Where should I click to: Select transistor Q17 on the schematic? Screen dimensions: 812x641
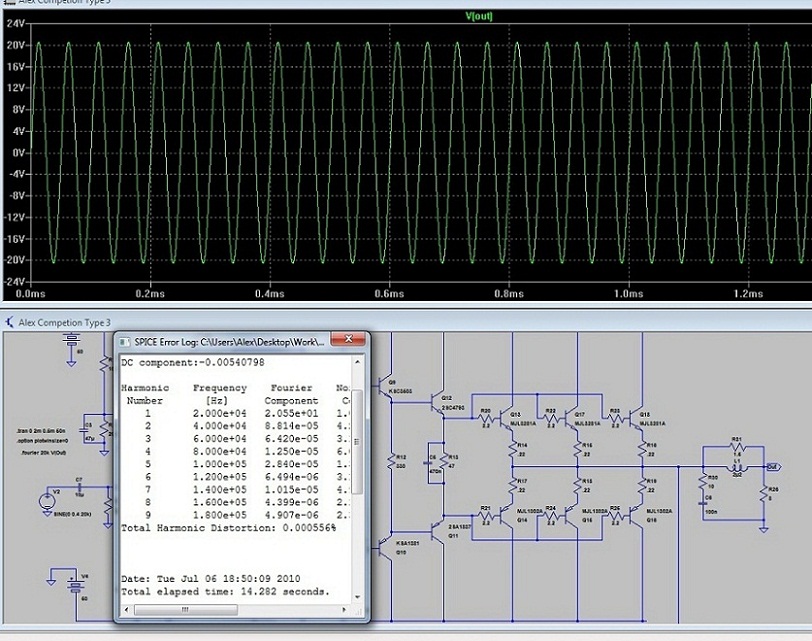click(571, 418)
